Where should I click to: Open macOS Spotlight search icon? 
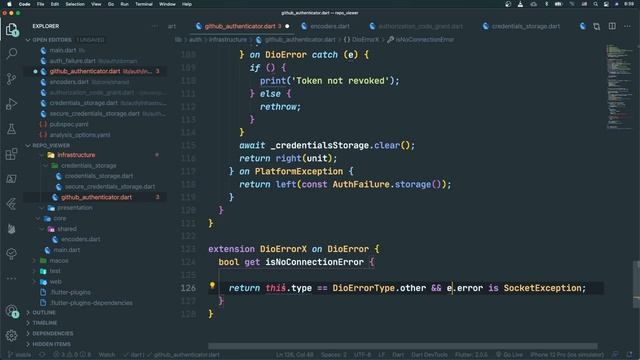[596, 4]
